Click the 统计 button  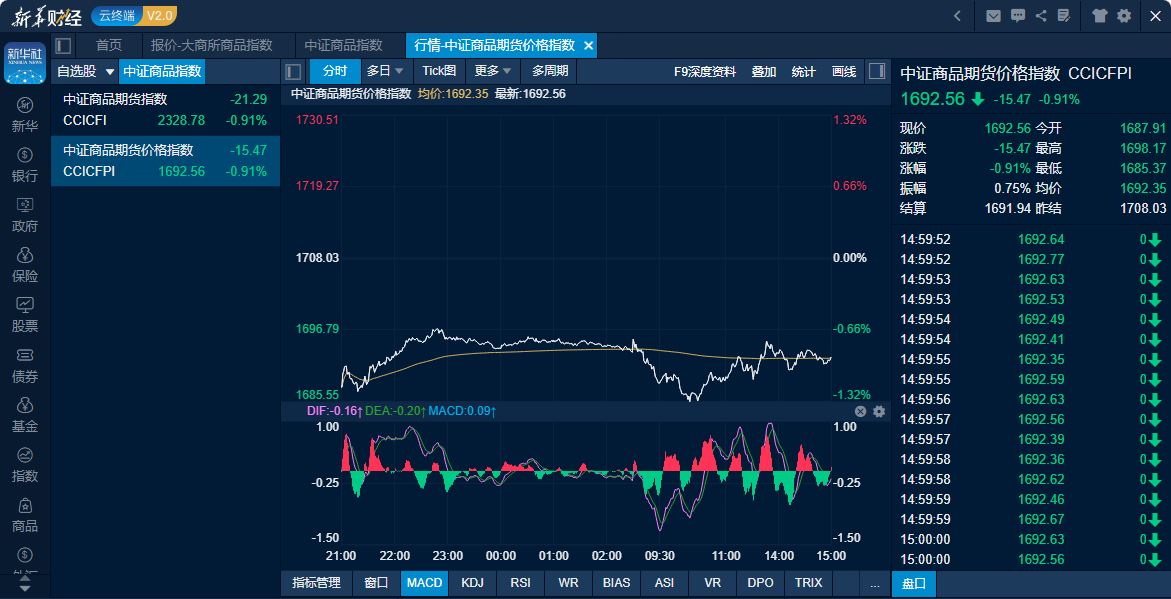tap(804, 72)
